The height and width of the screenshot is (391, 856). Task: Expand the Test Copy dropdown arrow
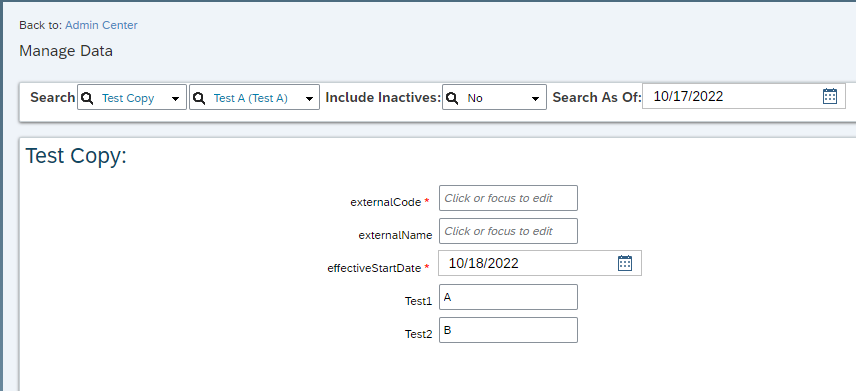pyautogui.click(x=175, y=99)
